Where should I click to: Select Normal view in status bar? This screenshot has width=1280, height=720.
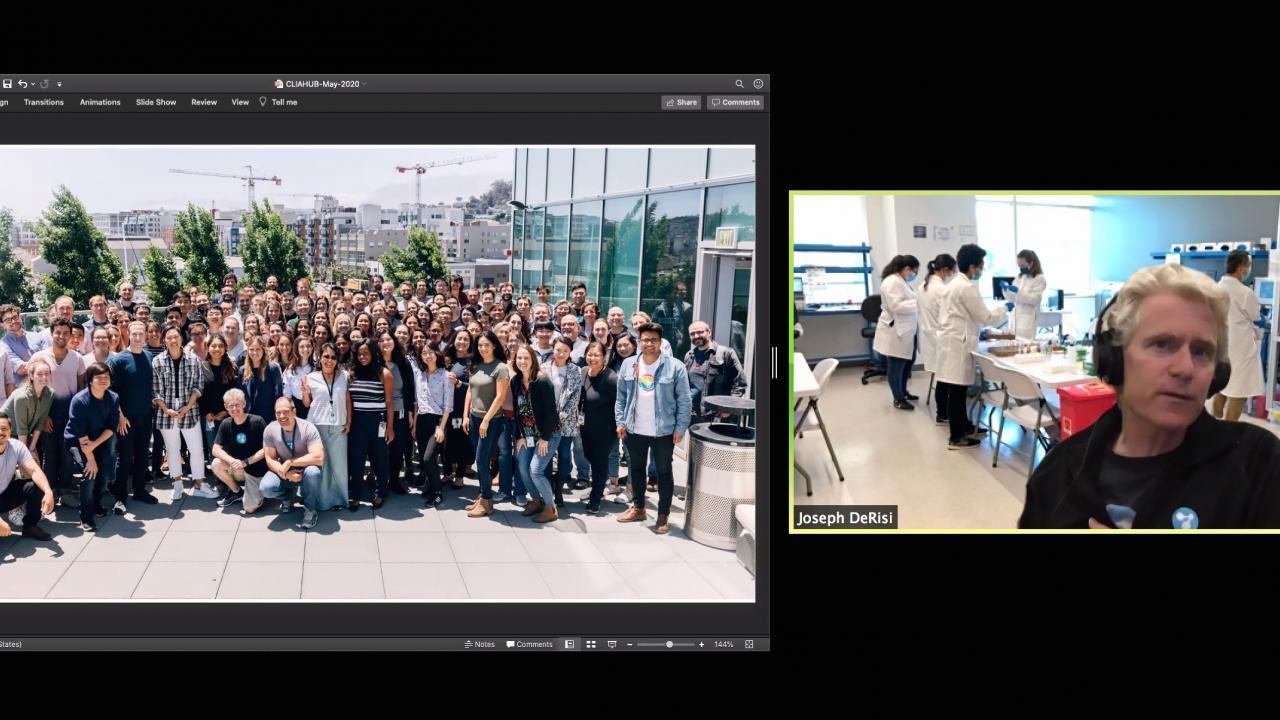(570, 644)
